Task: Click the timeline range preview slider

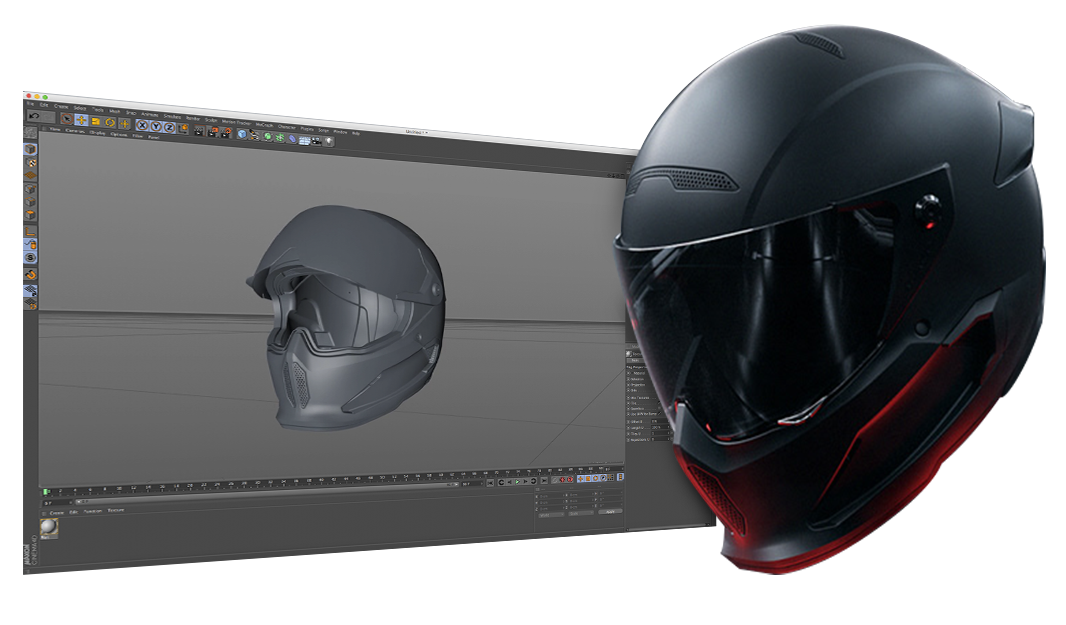Action: click(x=266, y=494)
